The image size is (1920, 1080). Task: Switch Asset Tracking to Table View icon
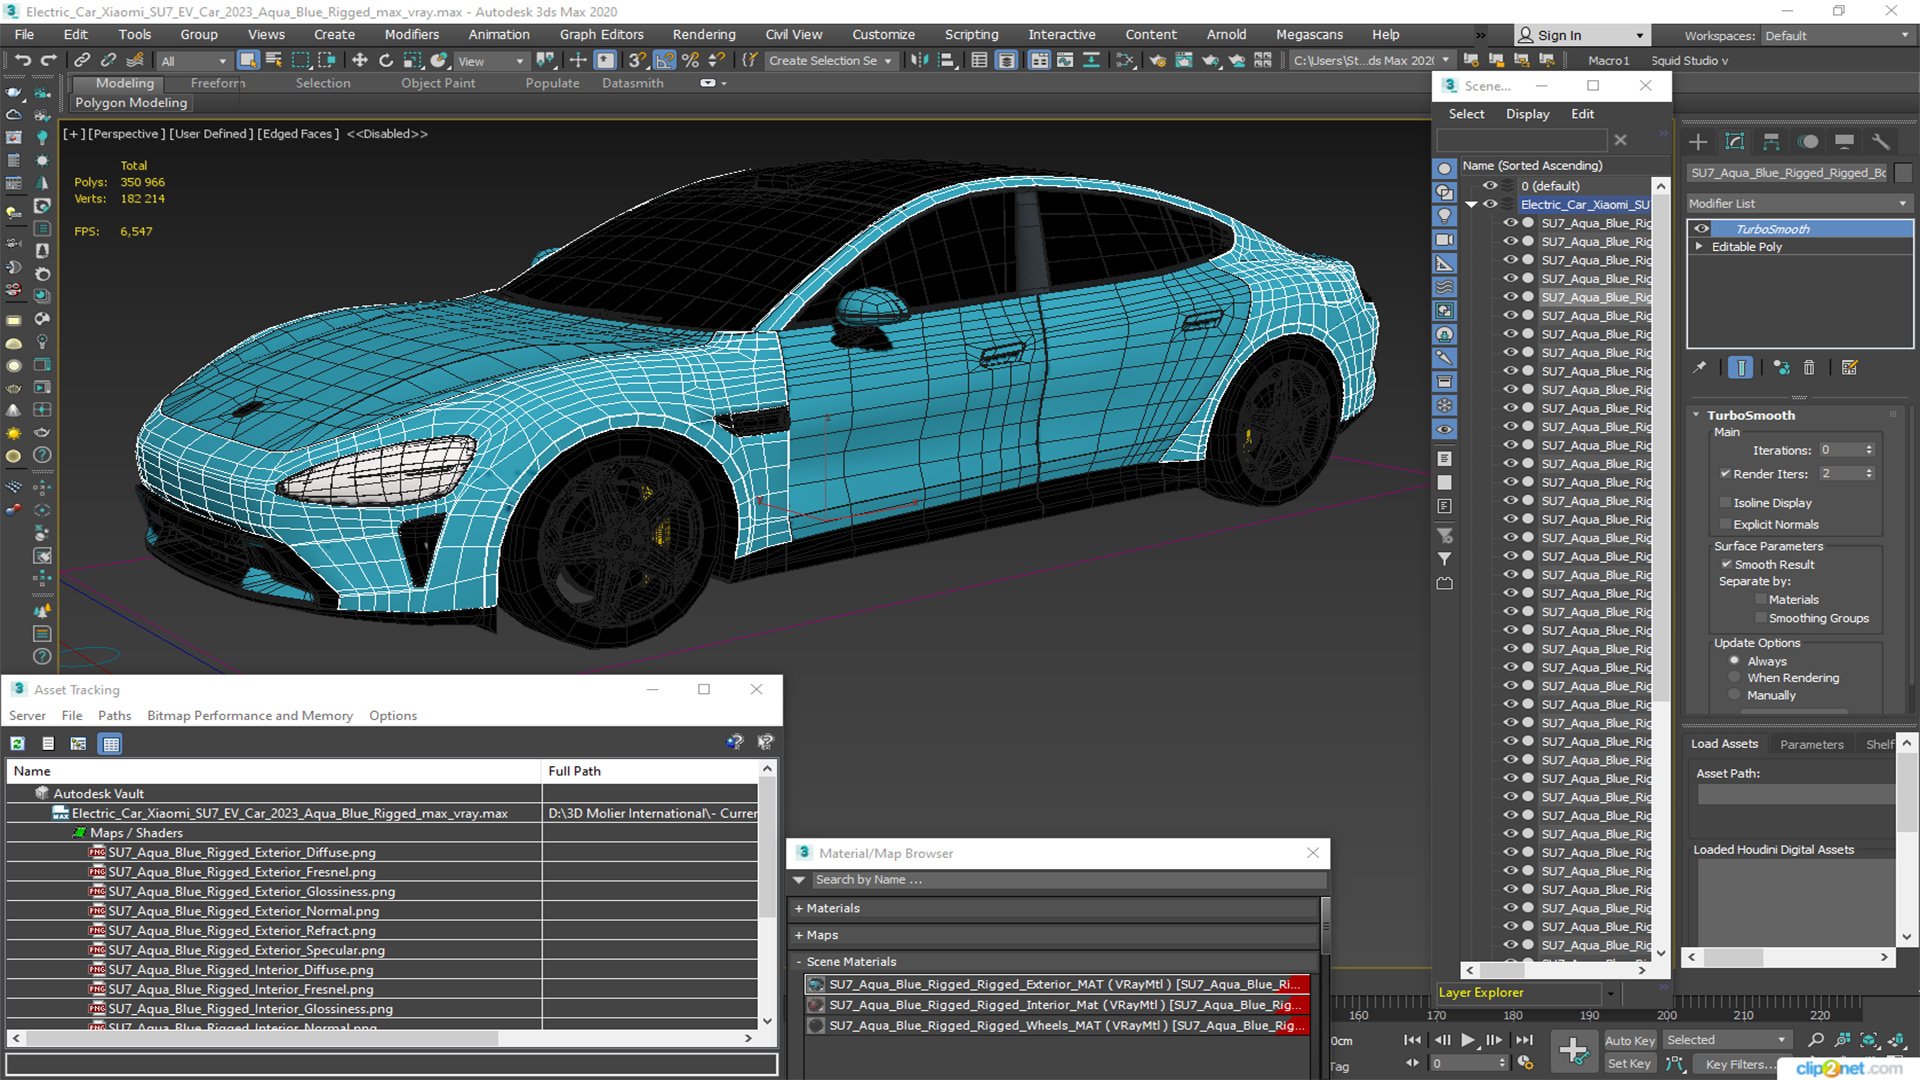tap(111, 743)
